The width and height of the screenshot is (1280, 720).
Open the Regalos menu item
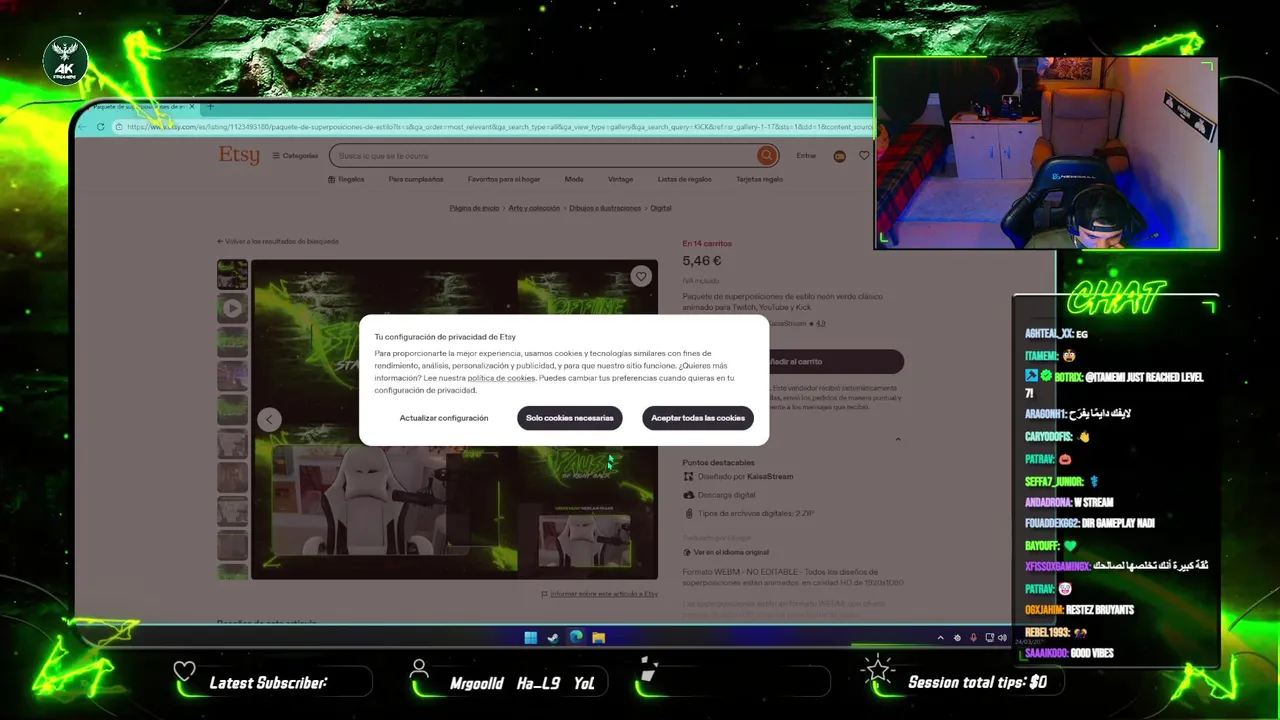pos(346,180)
